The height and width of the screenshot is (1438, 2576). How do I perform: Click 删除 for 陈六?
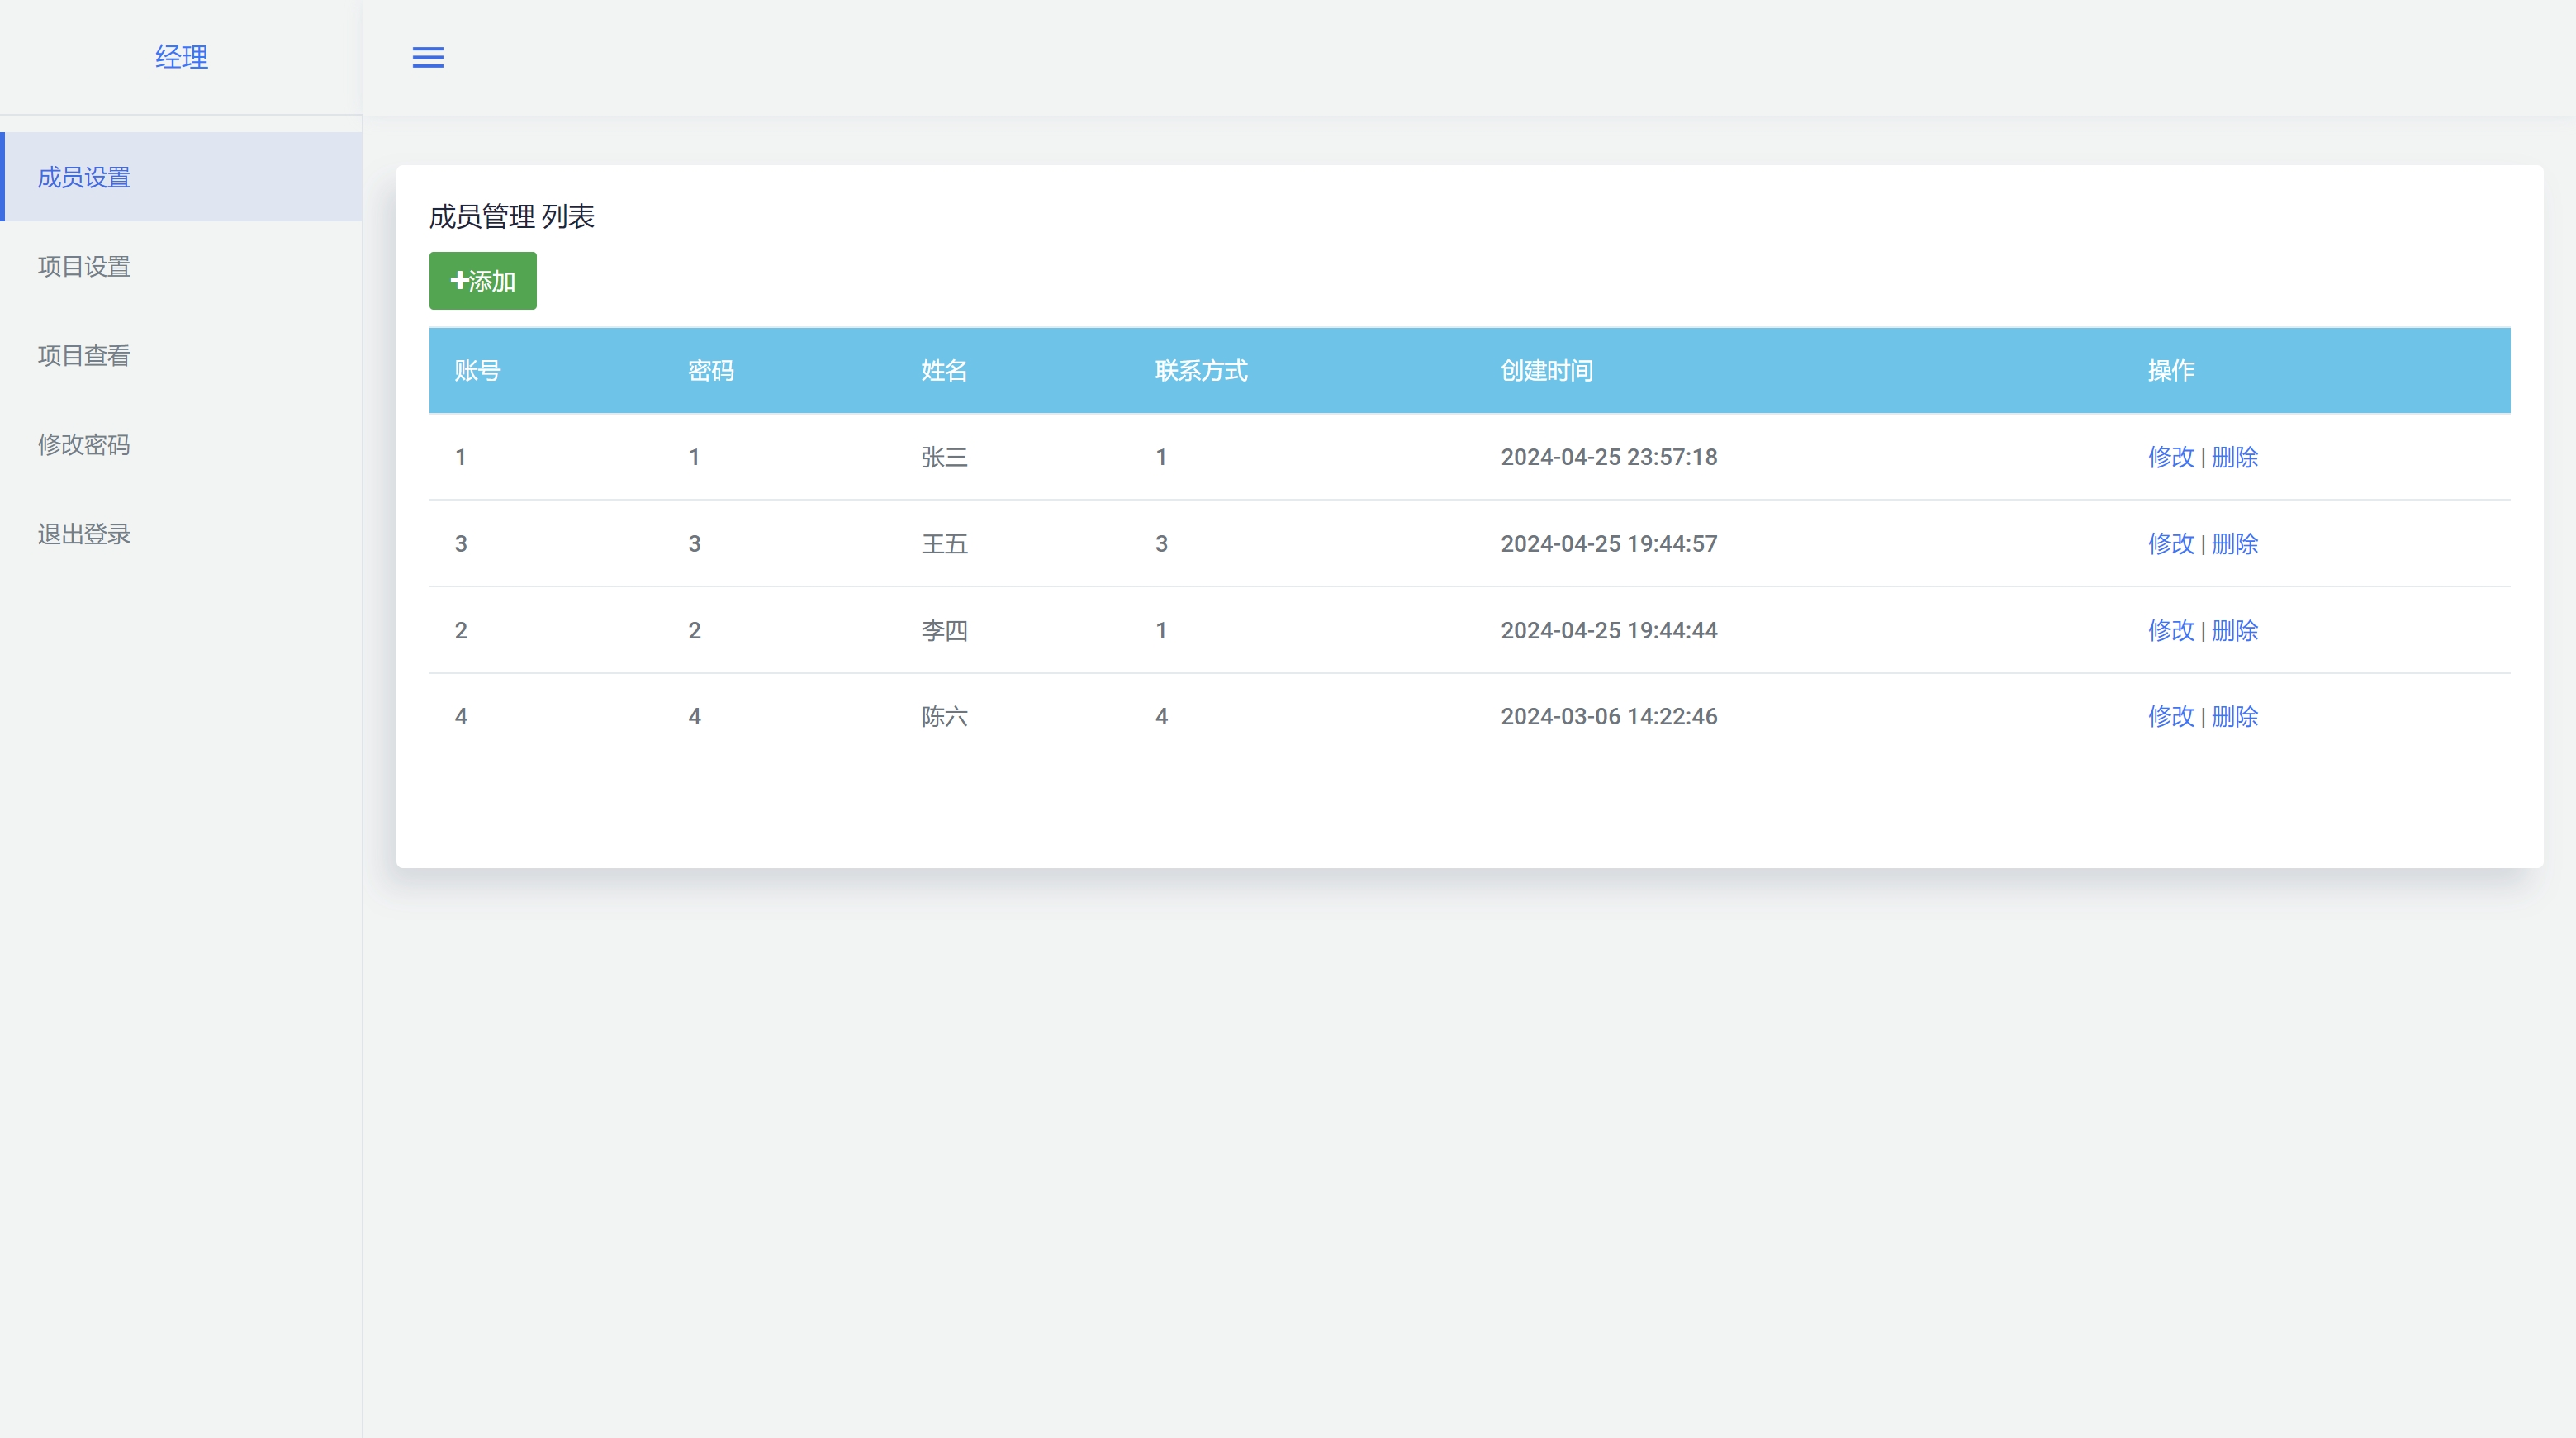point(2235,716)
